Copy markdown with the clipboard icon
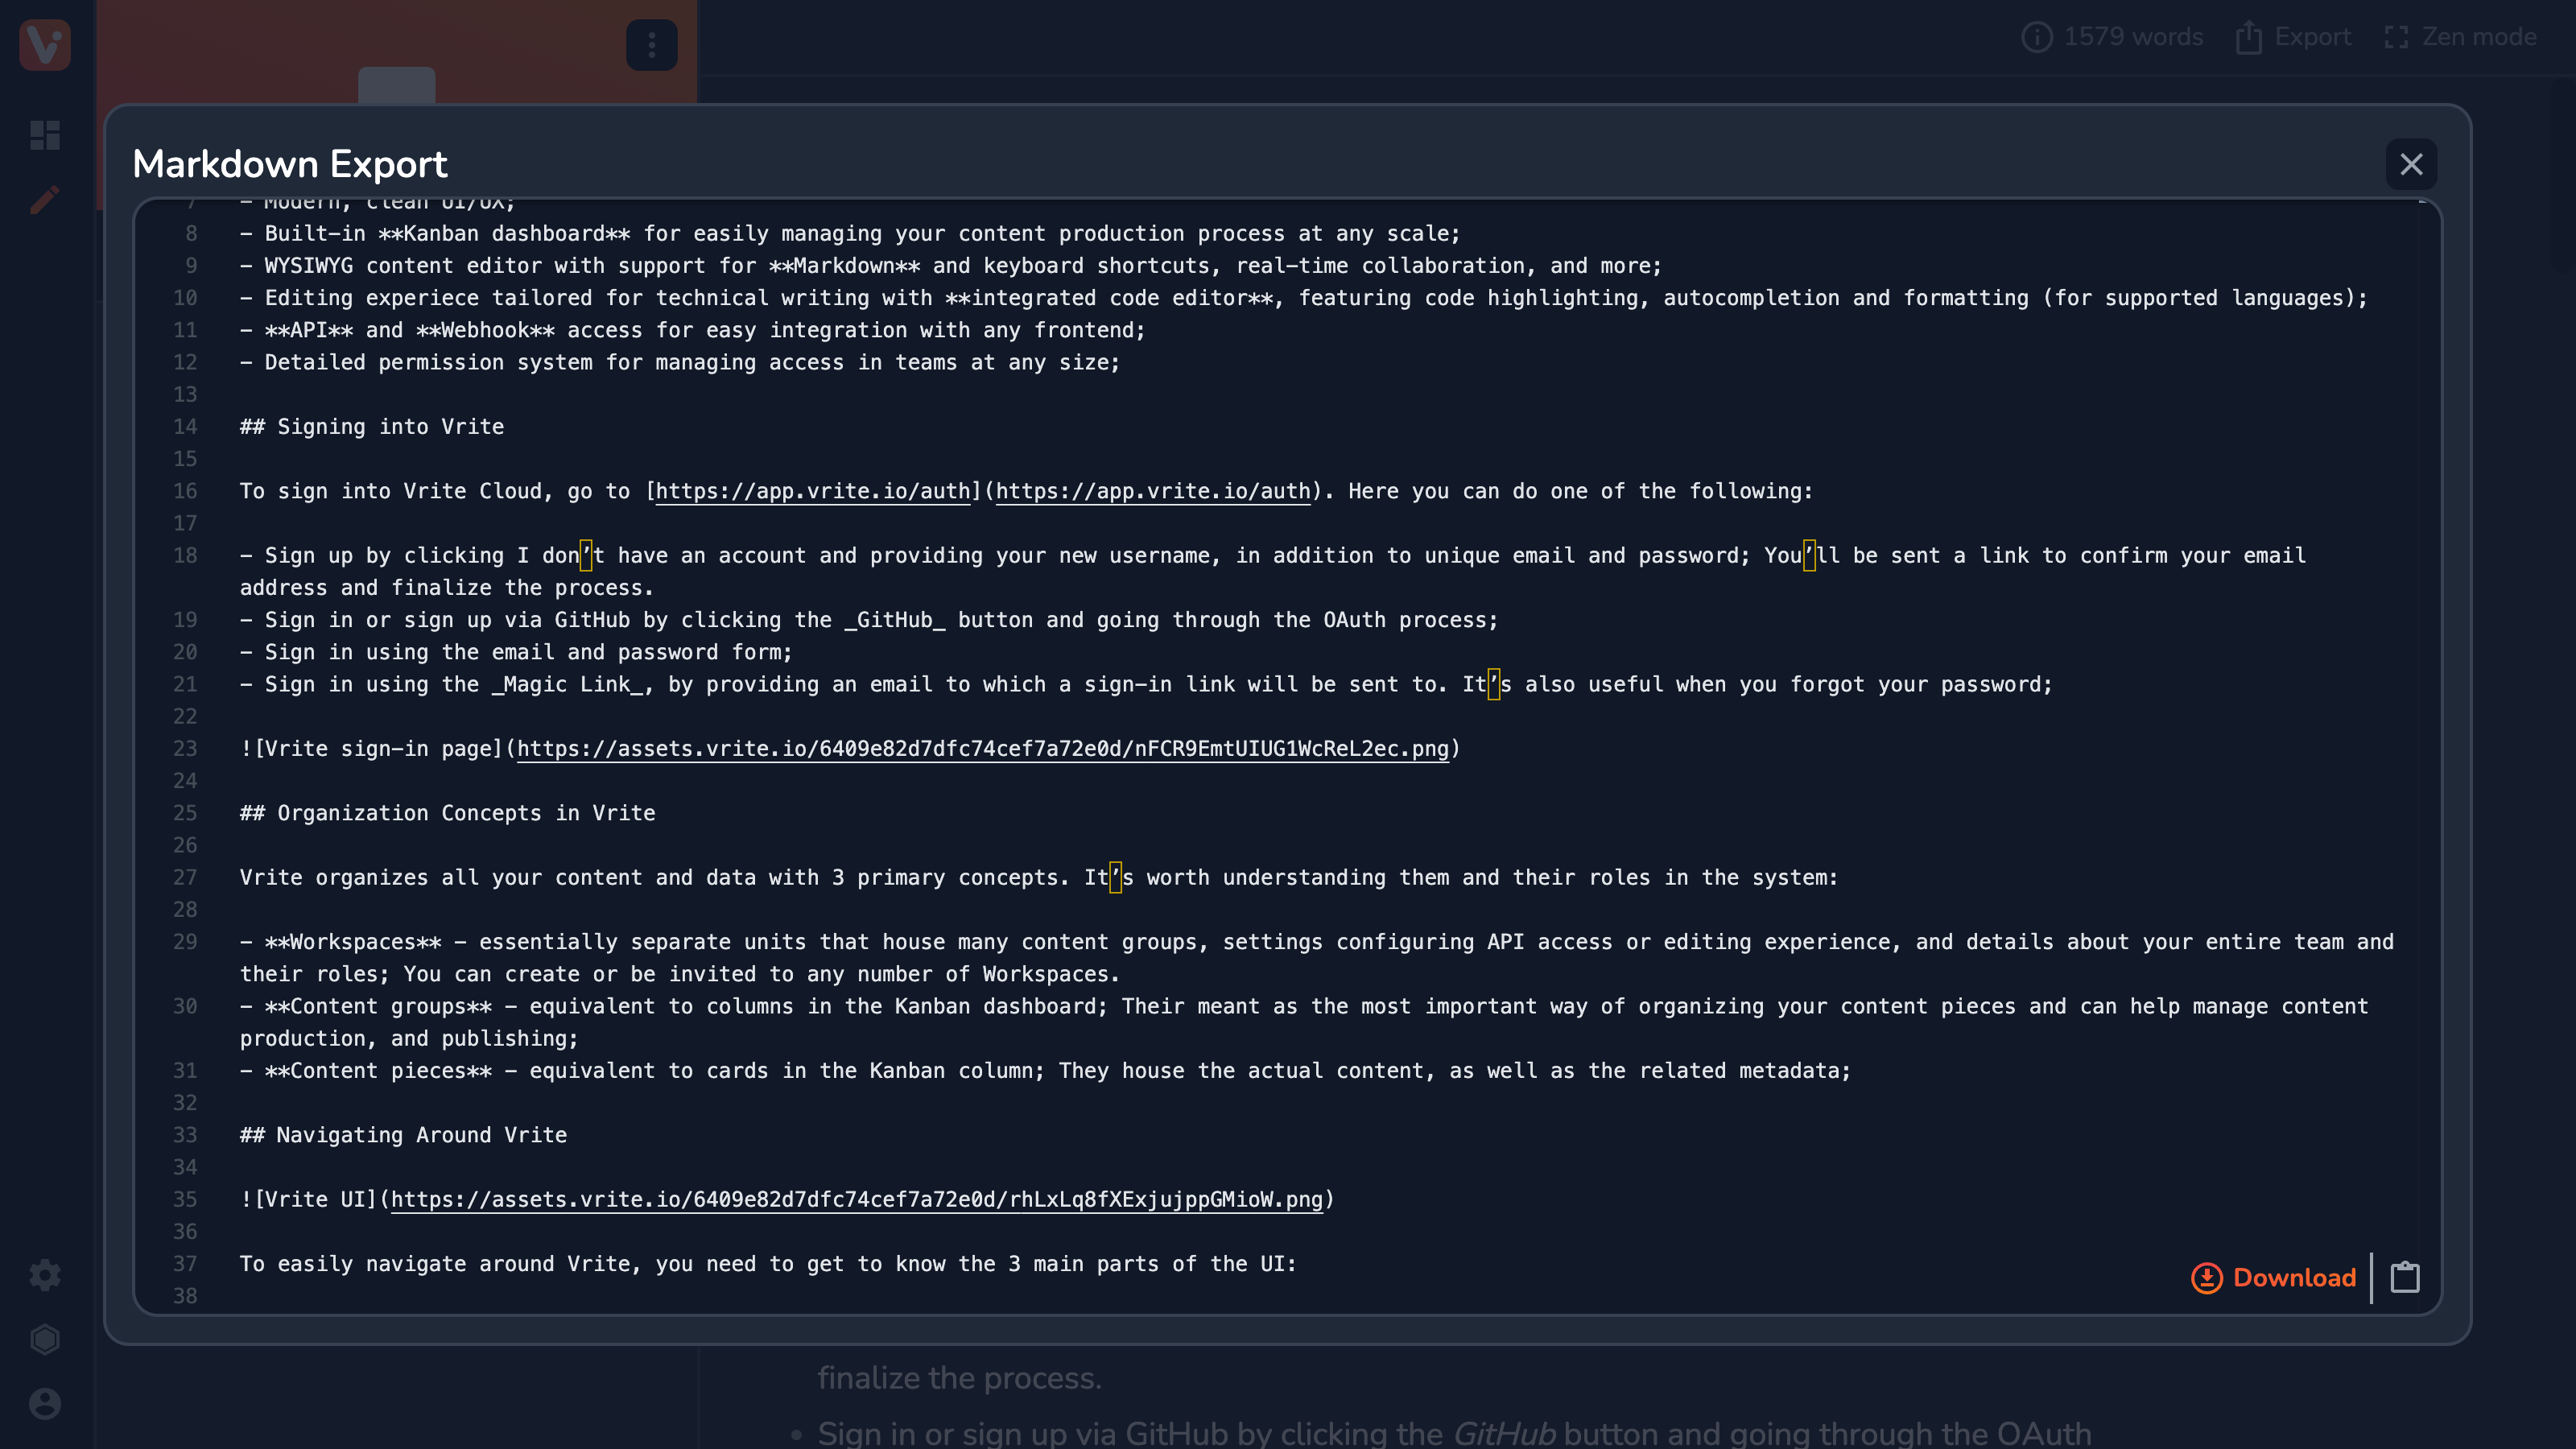This screenshot has width=2576, height=1449. point(2405,1277)
